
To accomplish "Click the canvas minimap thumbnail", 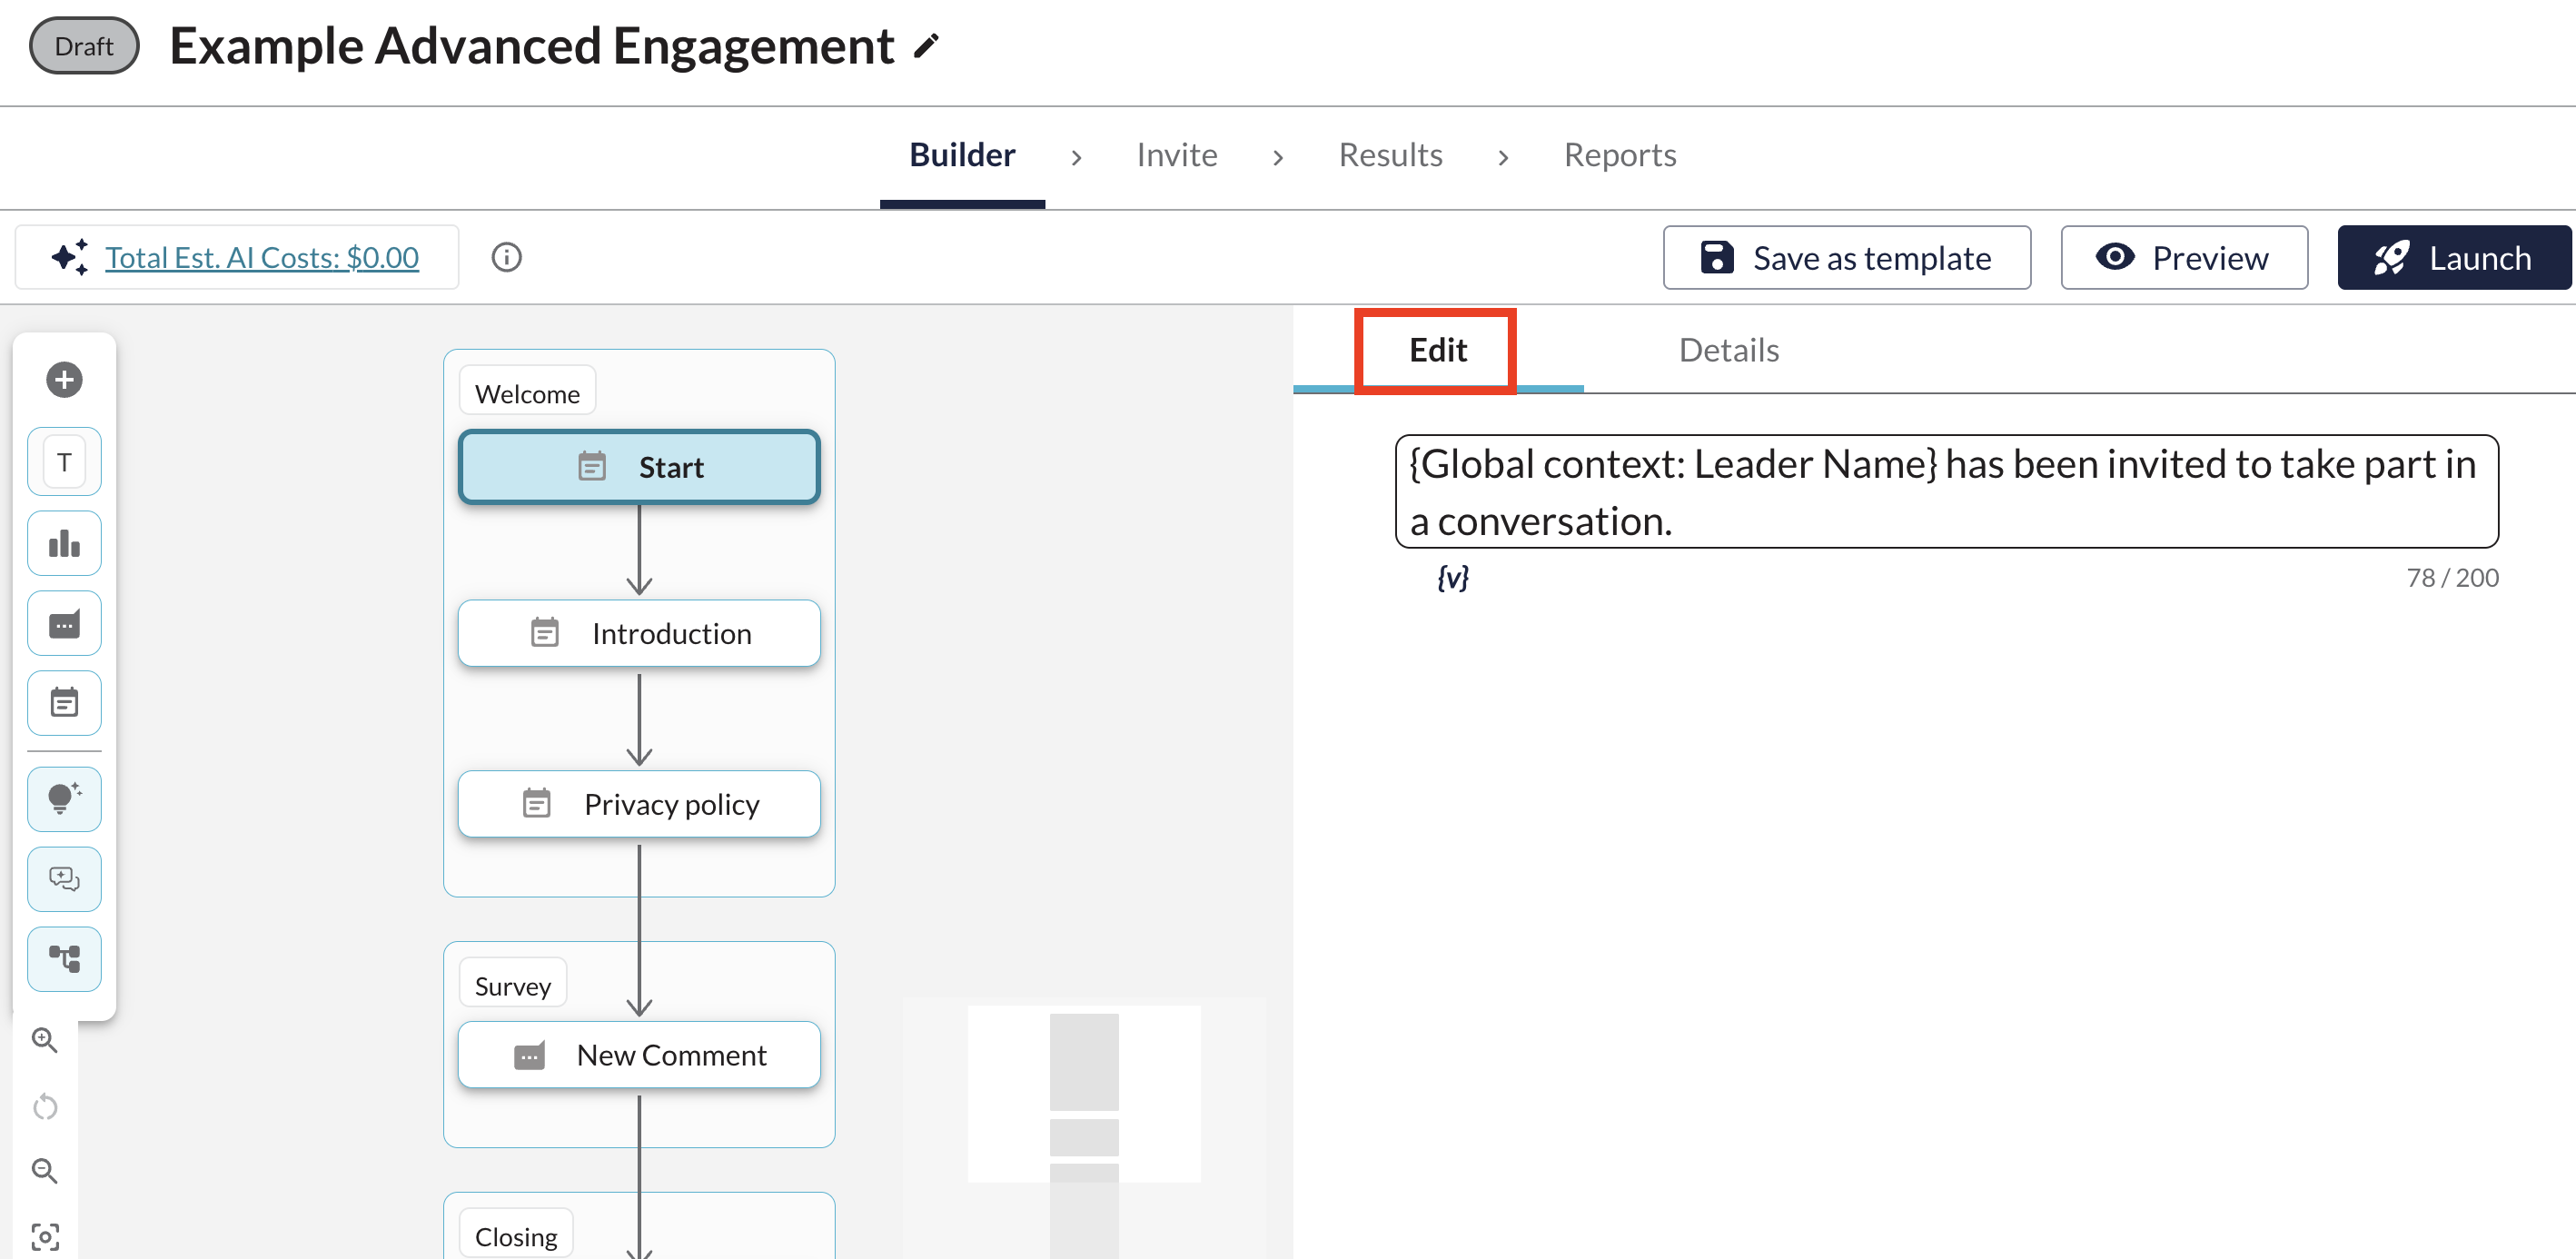I will (1084, 1128).
